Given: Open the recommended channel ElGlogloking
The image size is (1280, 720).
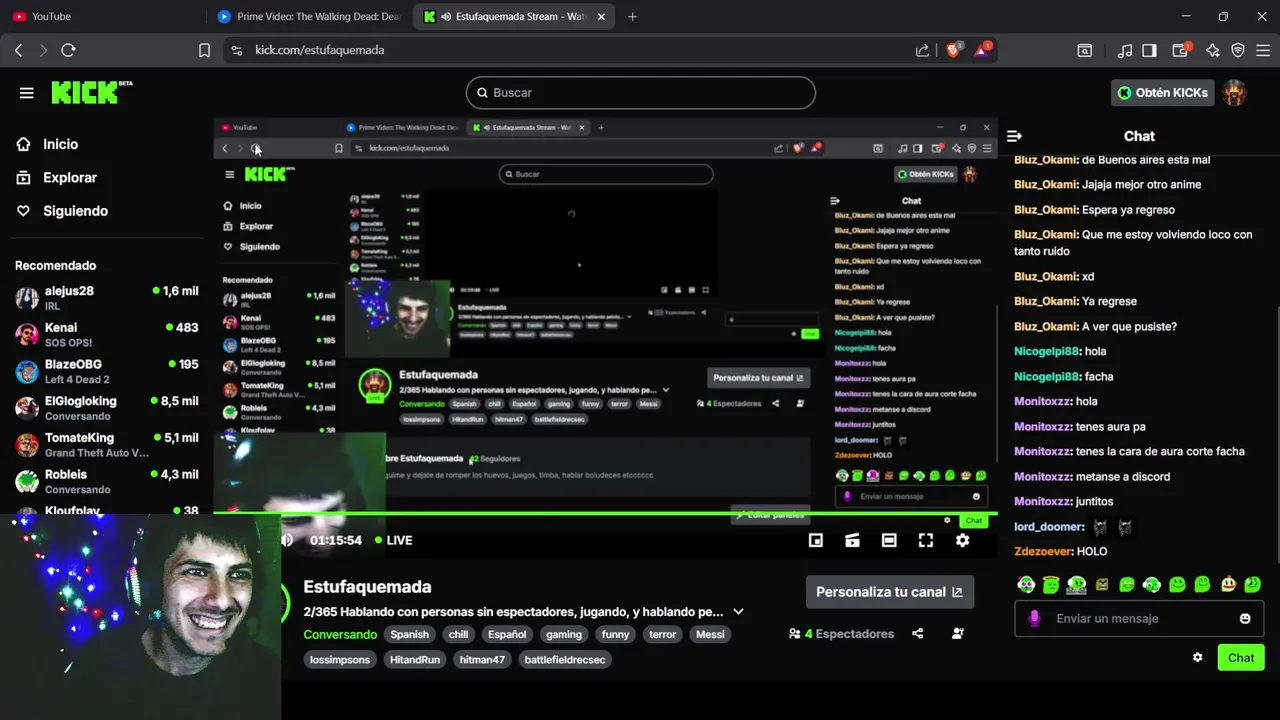Looking at the screenshot, I should tap(106, 408).
